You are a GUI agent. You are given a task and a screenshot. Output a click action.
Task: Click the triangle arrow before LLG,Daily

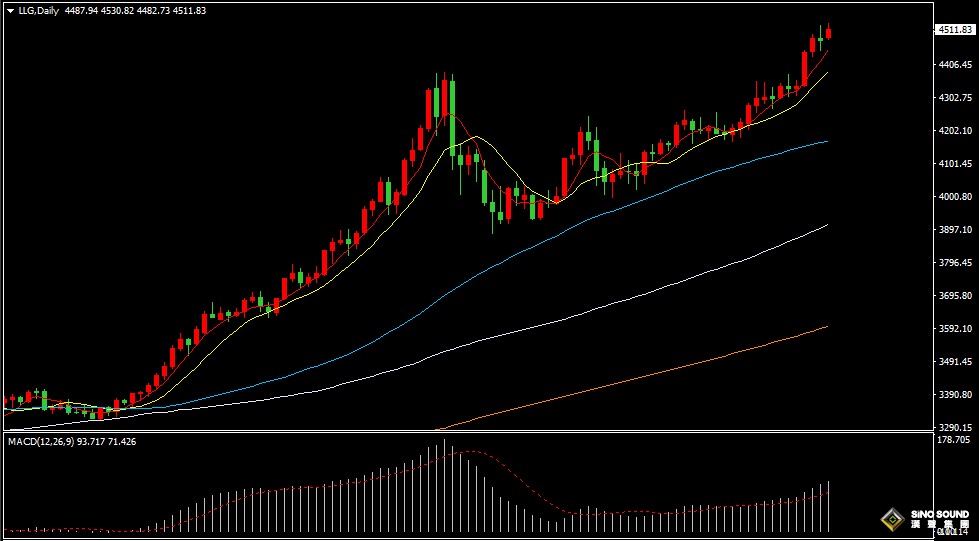[10, 11]
